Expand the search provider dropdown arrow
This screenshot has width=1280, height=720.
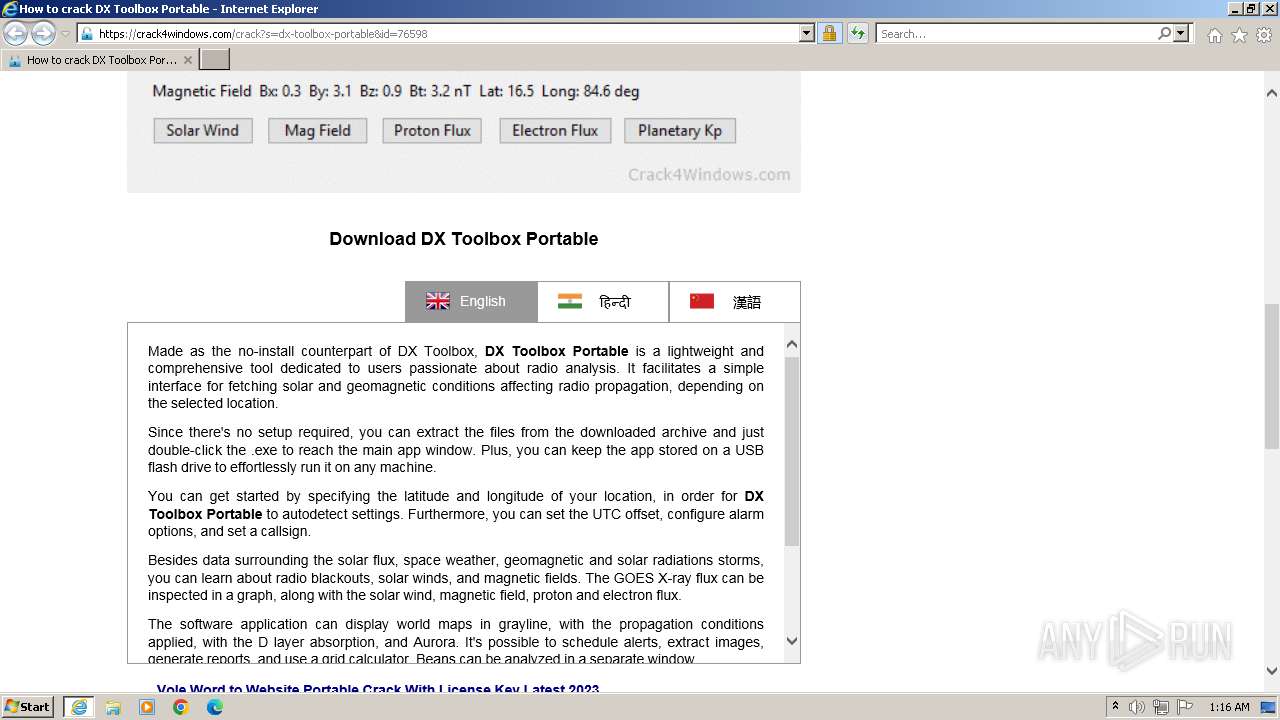pyautogui.click(x=1182, y=33)
